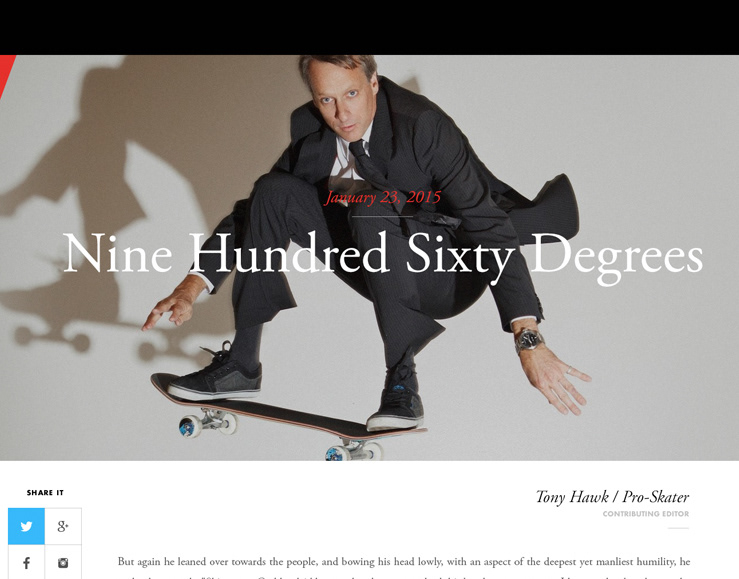
Task: Share the article on Twitter
Action: point(26,526)
